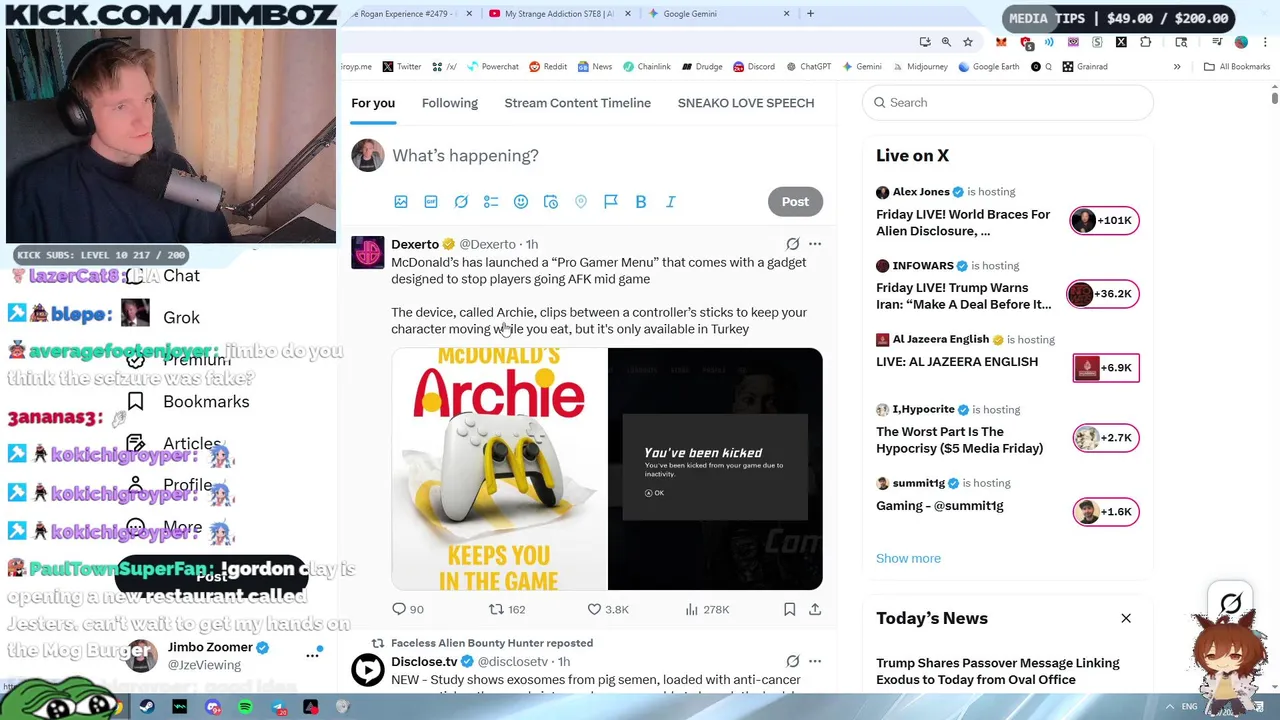Open the You've been kicked image
The height and width of the screenshot is (720, 1280).
point(715,469)
